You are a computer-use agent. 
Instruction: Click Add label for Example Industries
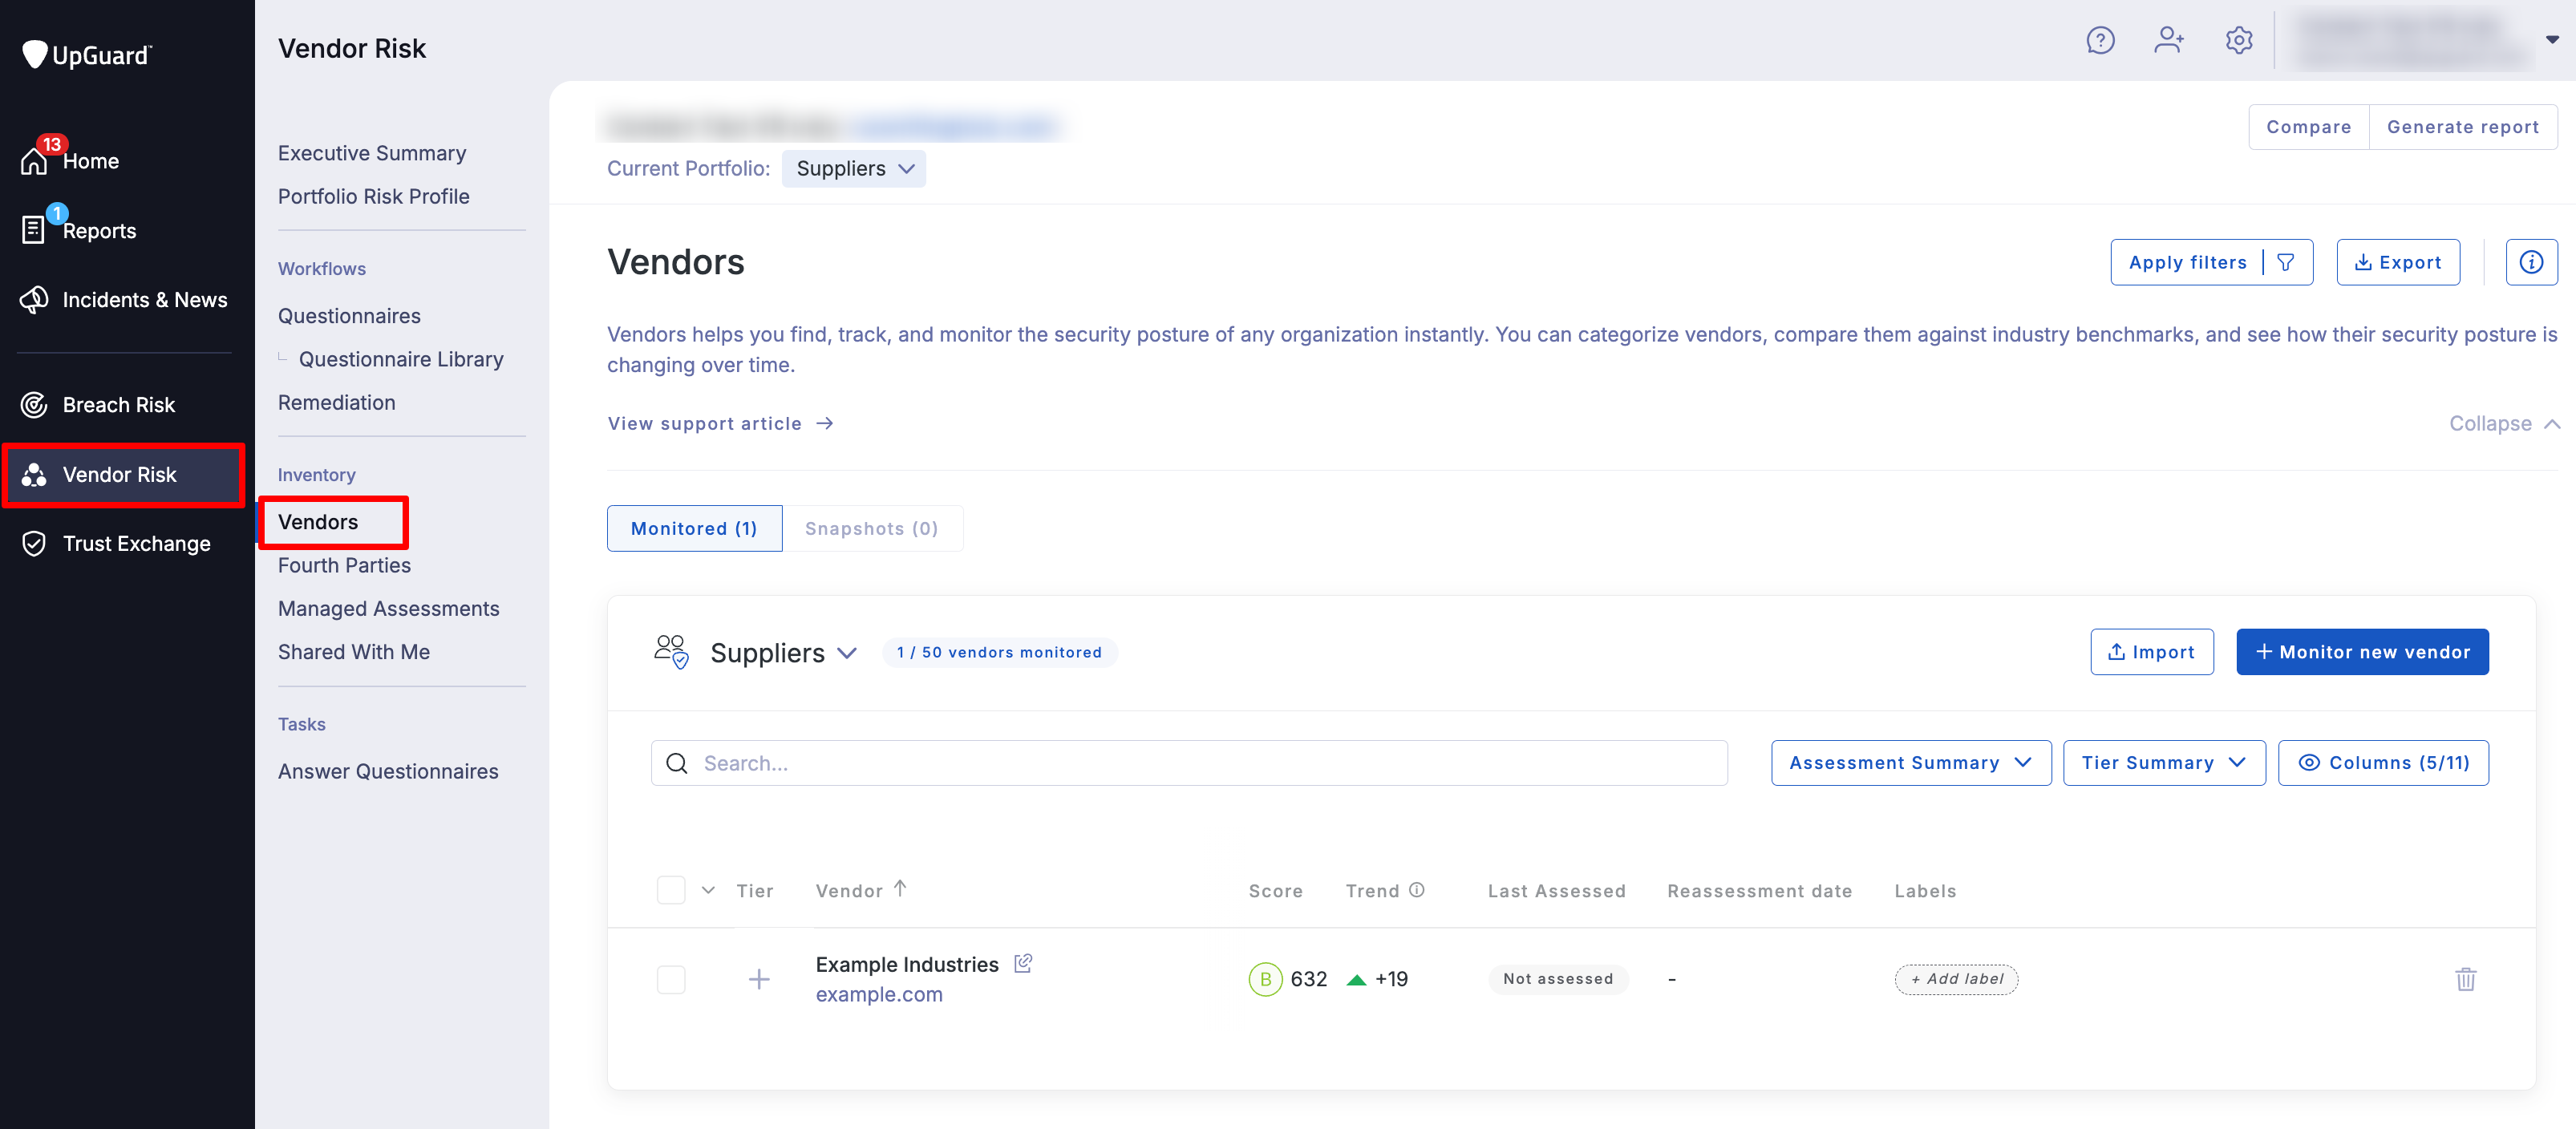[x=1955, y=978]
